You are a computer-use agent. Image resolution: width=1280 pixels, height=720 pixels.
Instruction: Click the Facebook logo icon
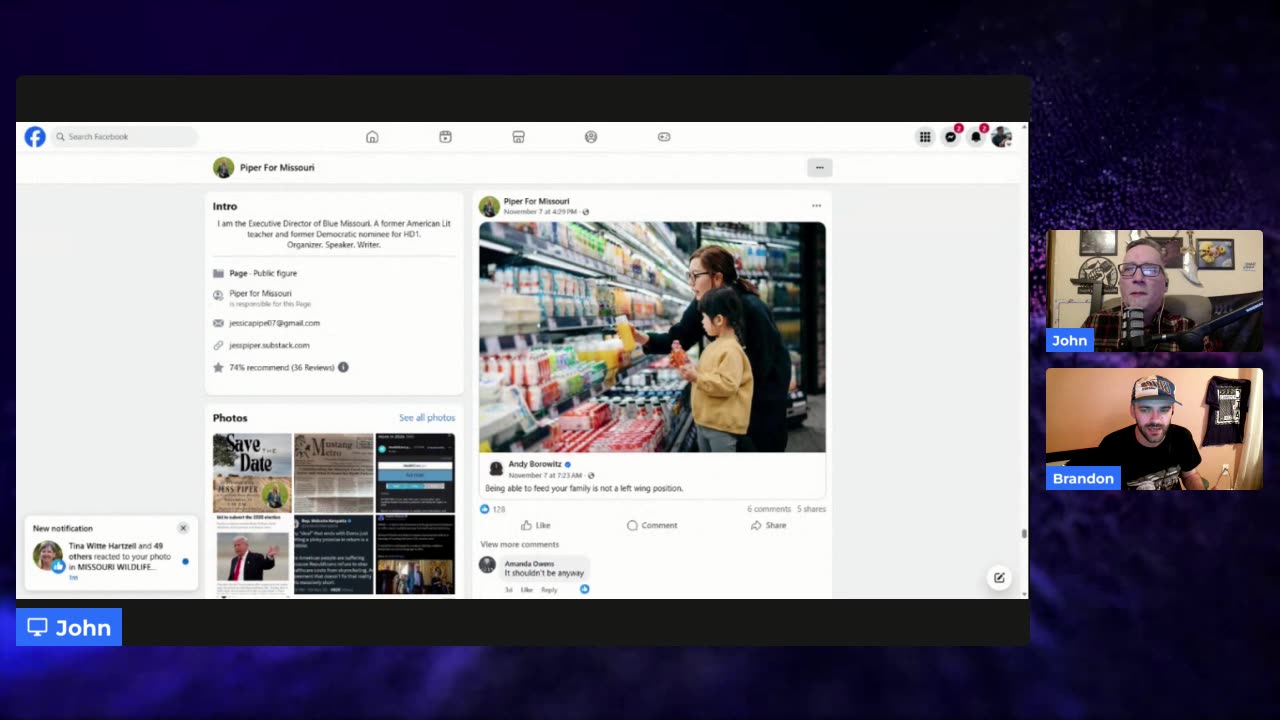pos(35,137)
